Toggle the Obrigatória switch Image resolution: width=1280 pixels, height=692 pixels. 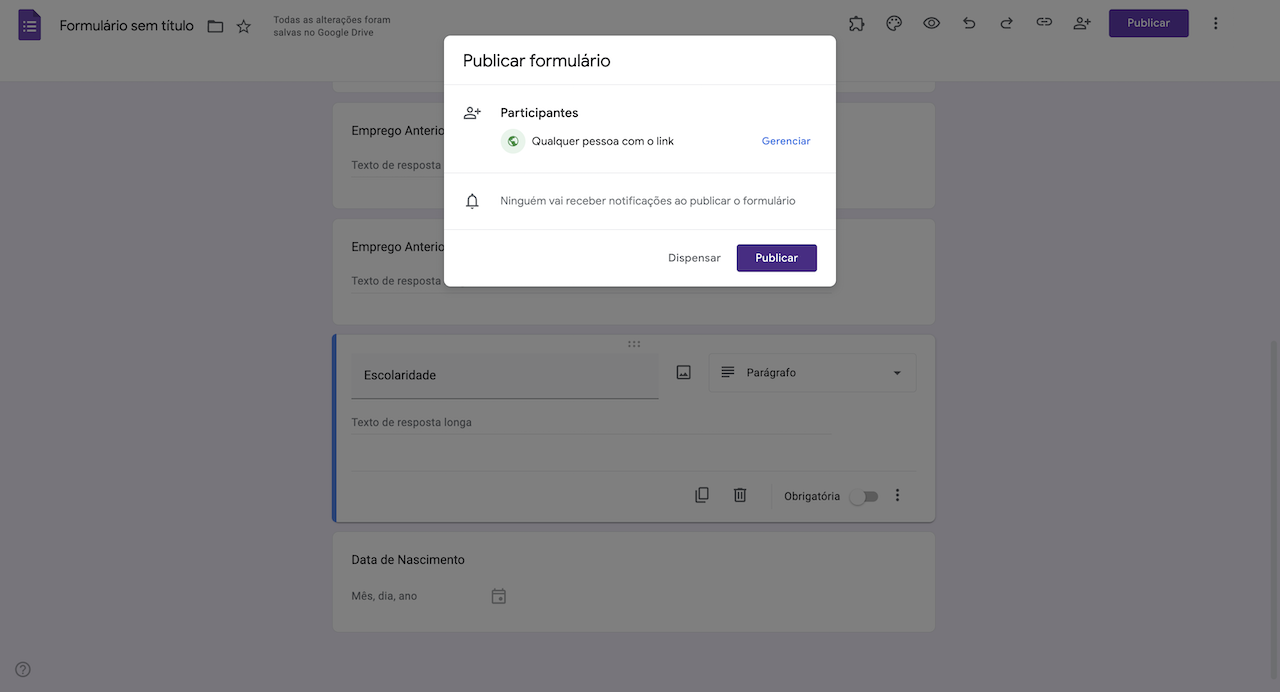863,496
